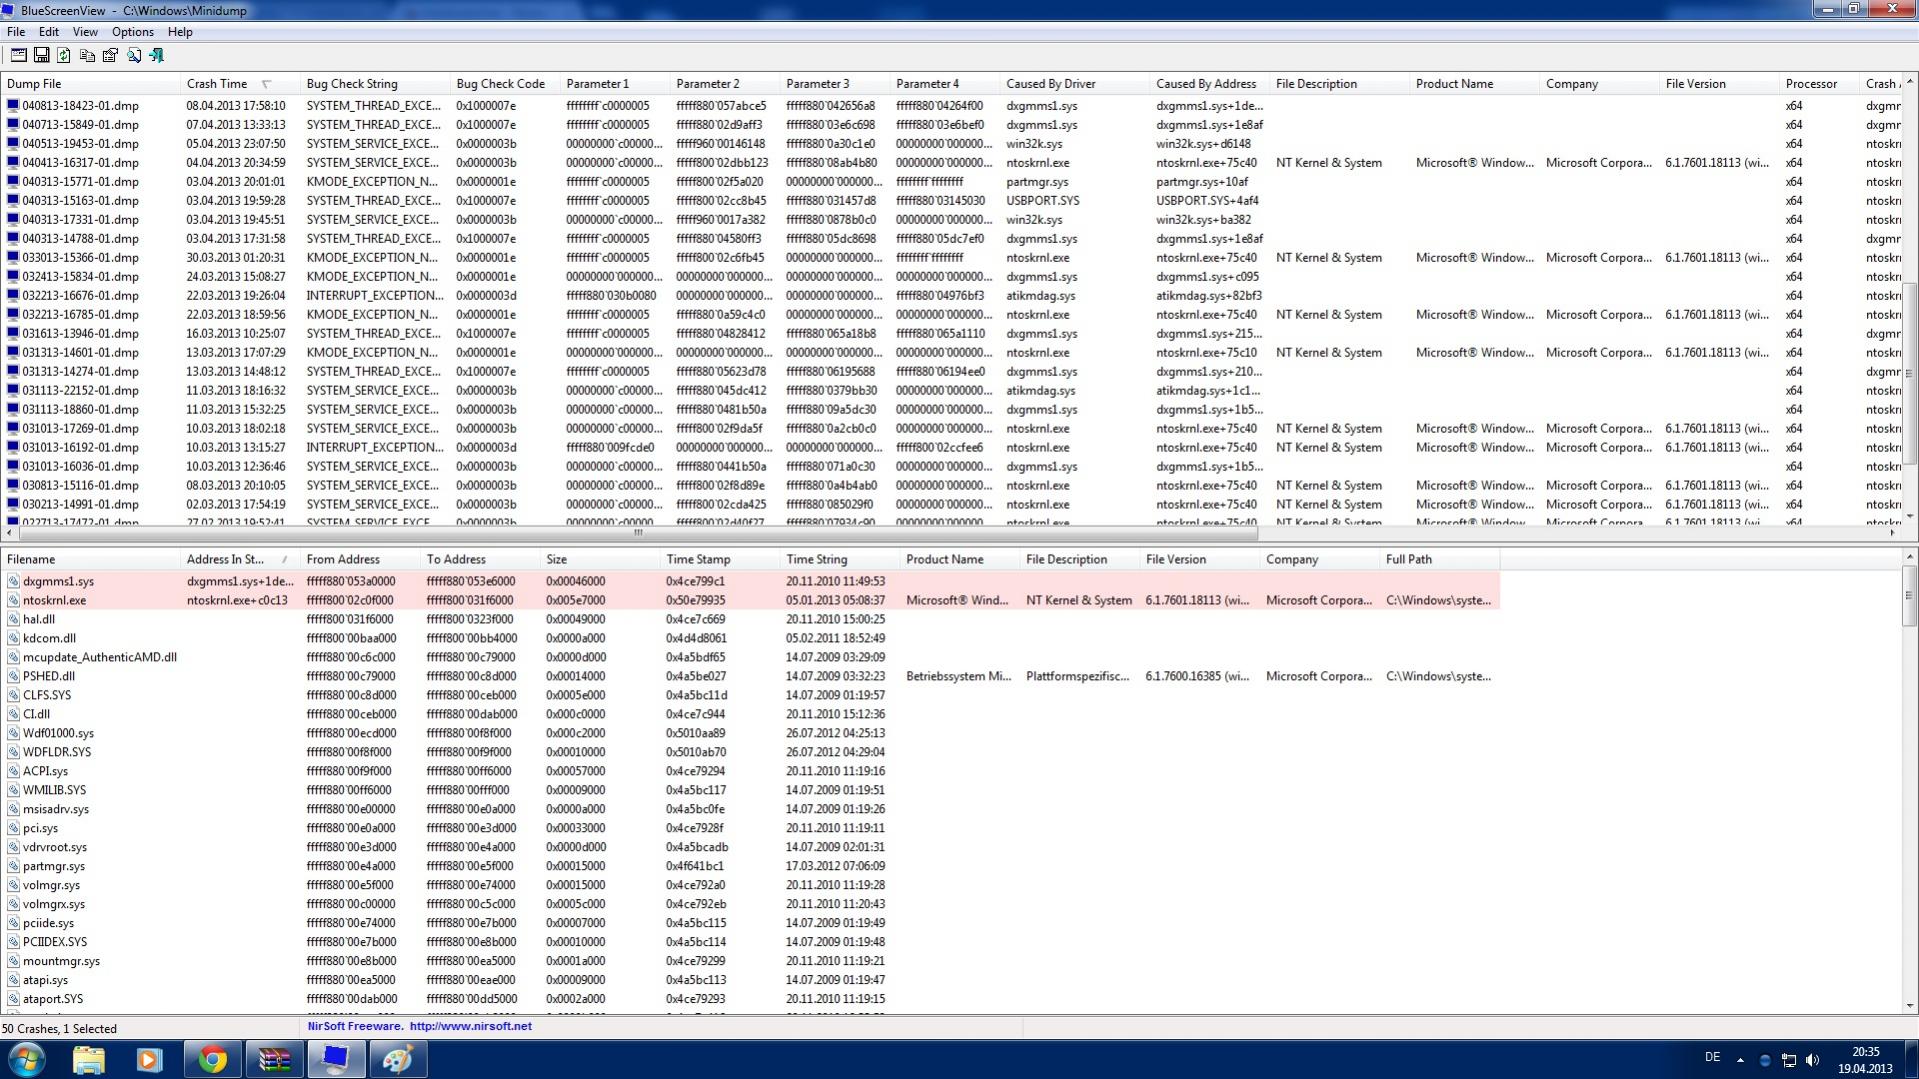Image resolution: width=1919 pixels, height=1079 pixels.
Task: Click the taskbar clock showing 20:35
Action: click(1865, 1060)
